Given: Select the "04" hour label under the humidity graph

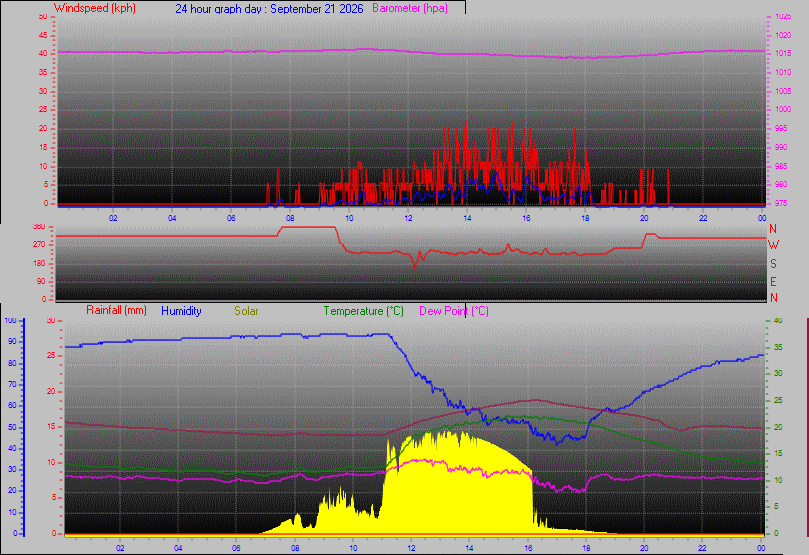Looking at the screenshot, I should [178, 548].
